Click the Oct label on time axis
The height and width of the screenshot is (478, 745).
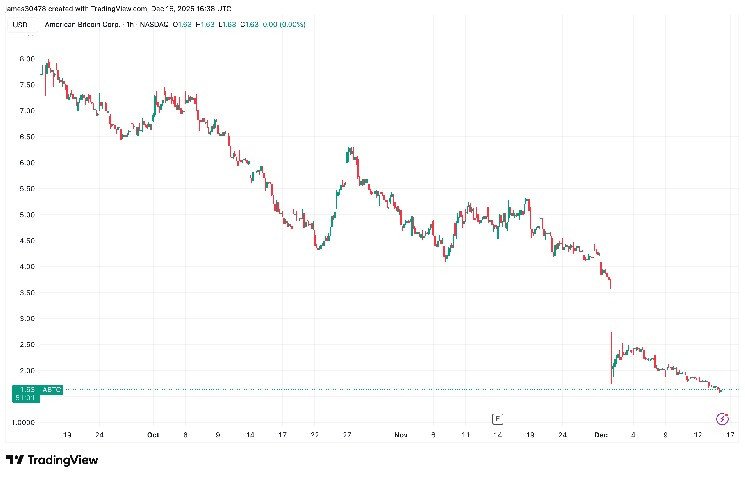click(x=153, y=436)
